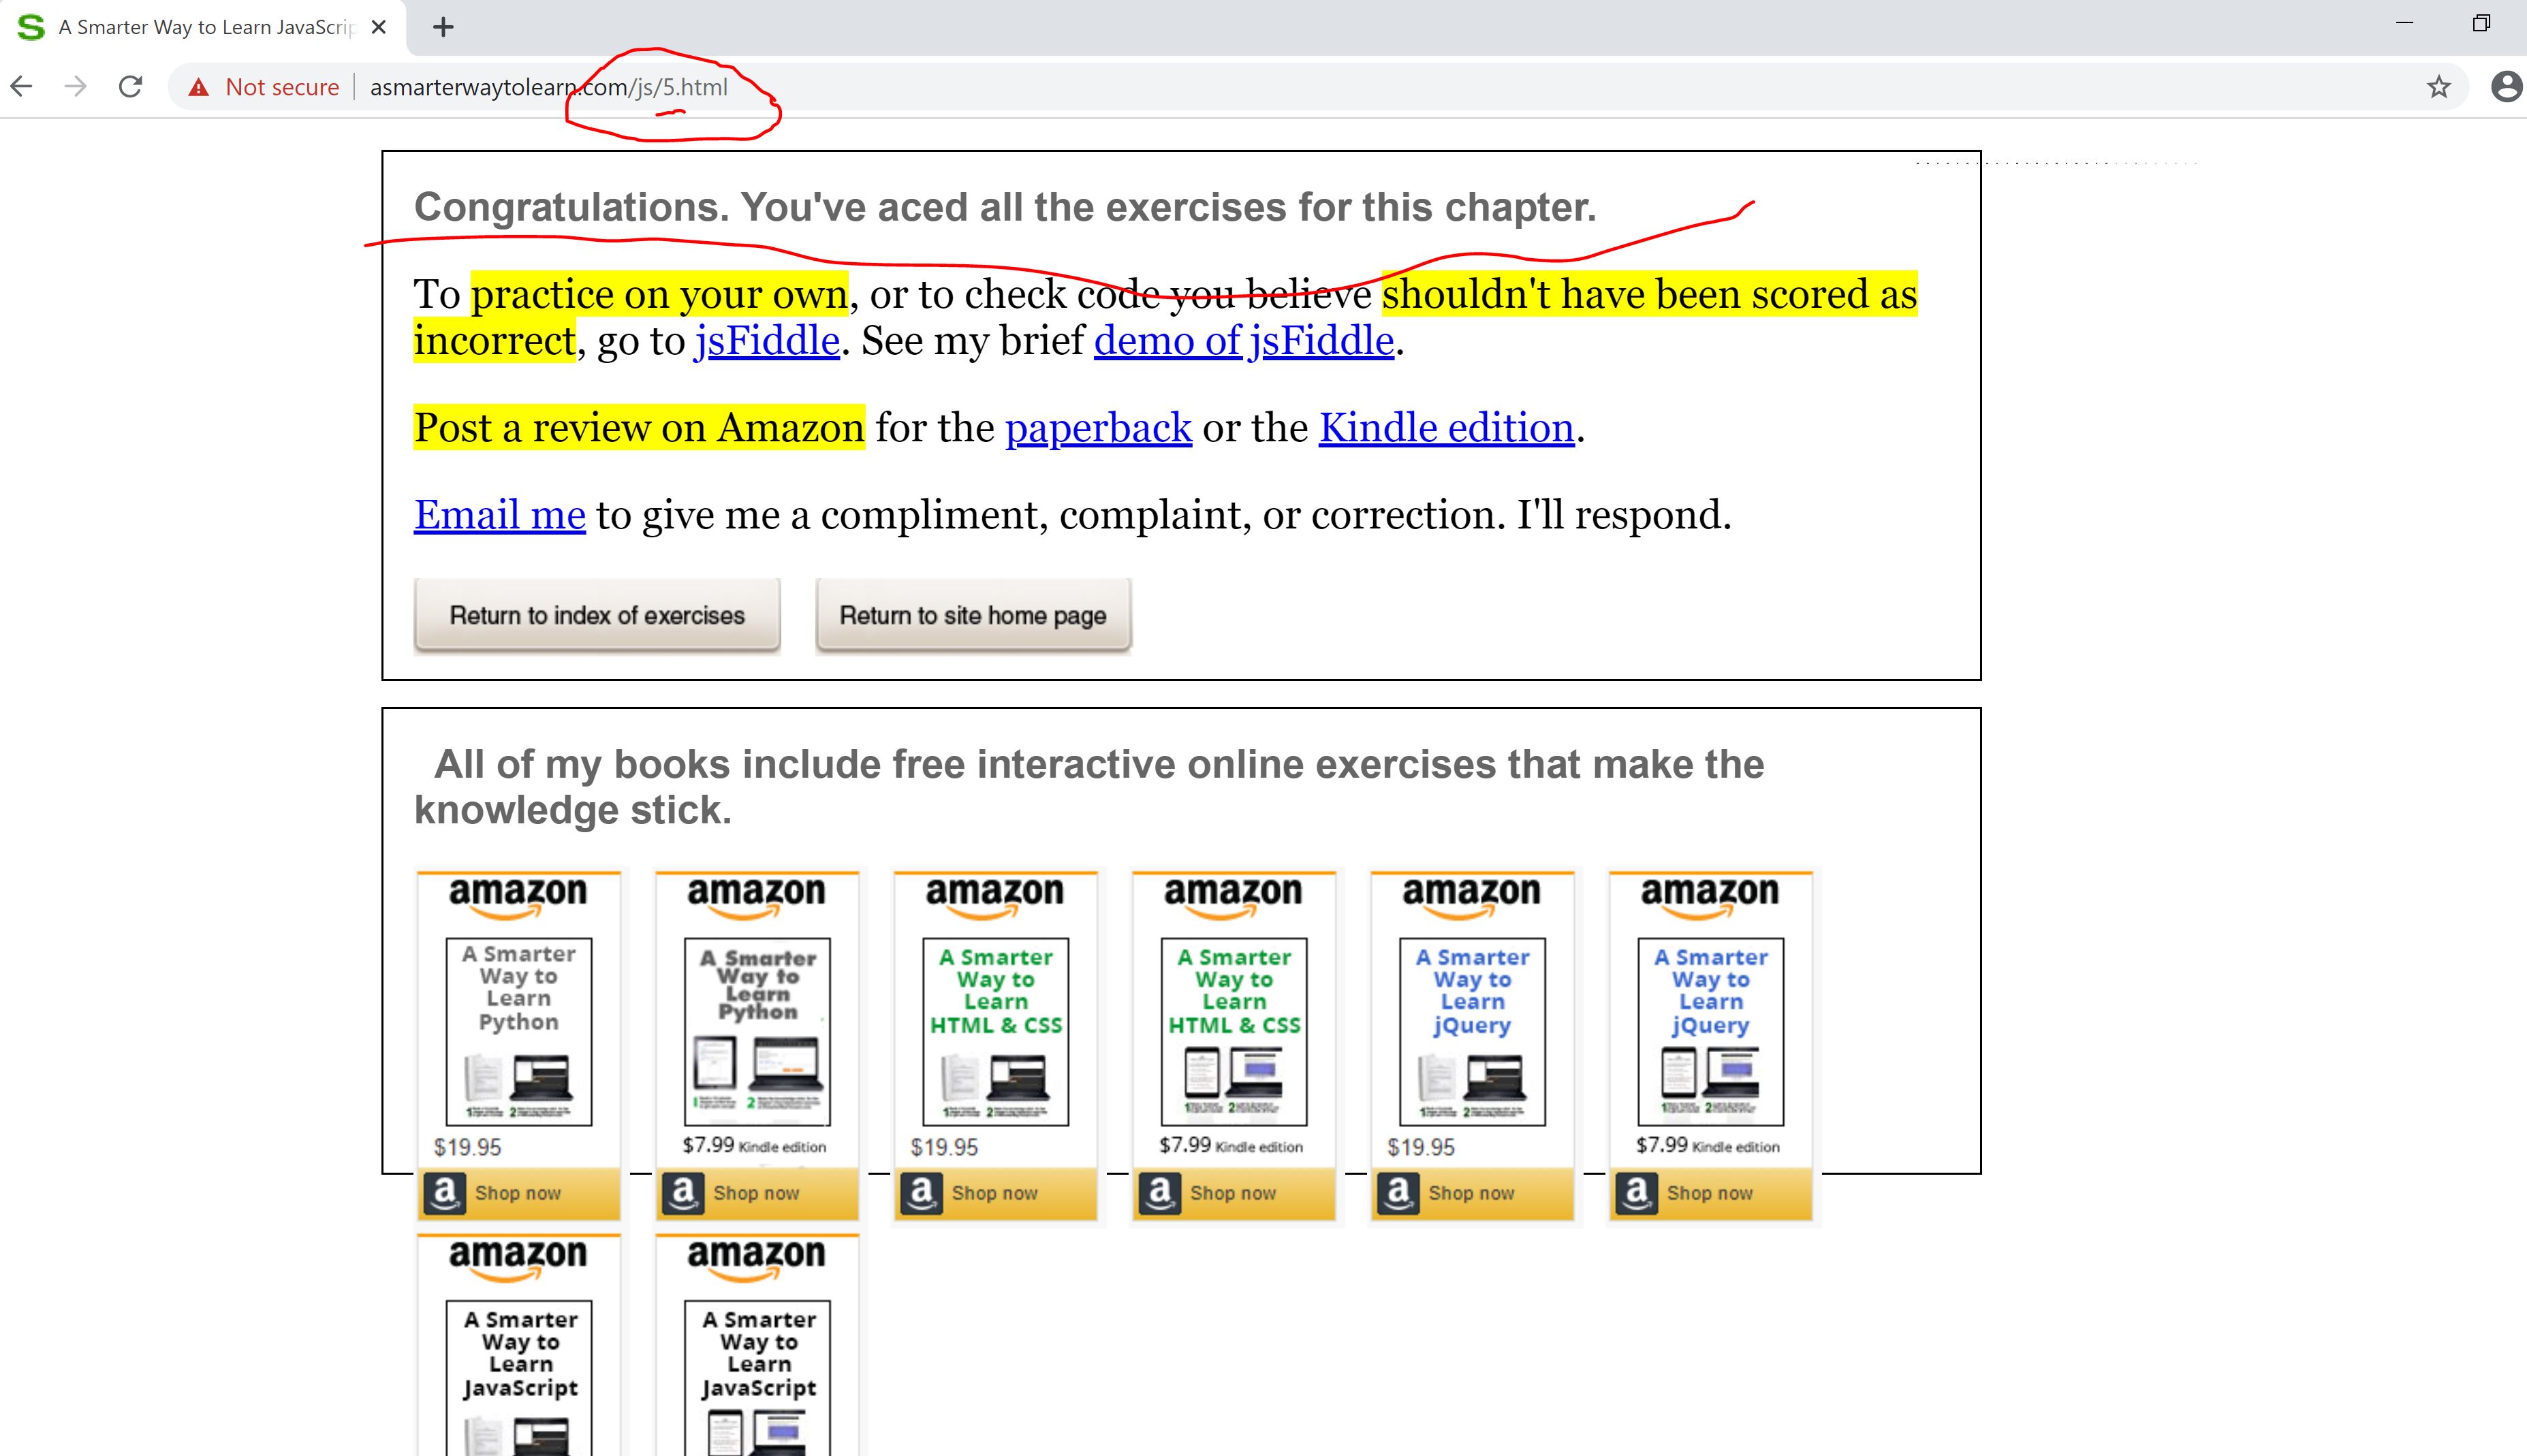Open the first Learn JavaScript book cover
The image size is (2527, 1456).
point(518,1378)
